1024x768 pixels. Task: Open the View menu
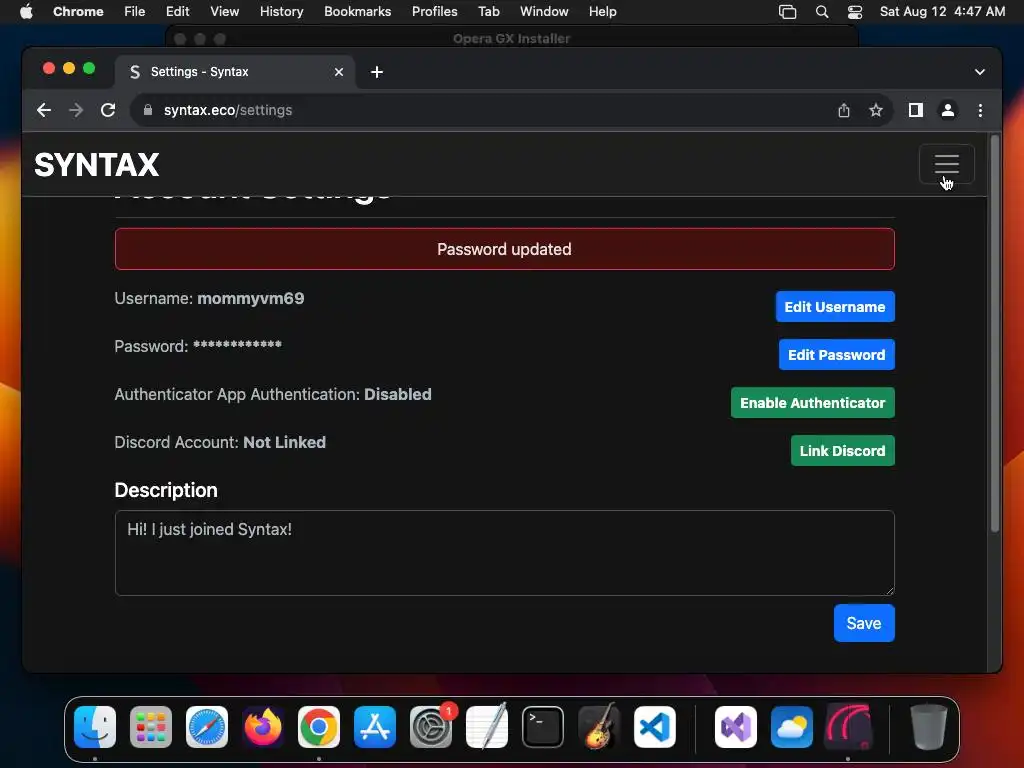click(224, 12)
